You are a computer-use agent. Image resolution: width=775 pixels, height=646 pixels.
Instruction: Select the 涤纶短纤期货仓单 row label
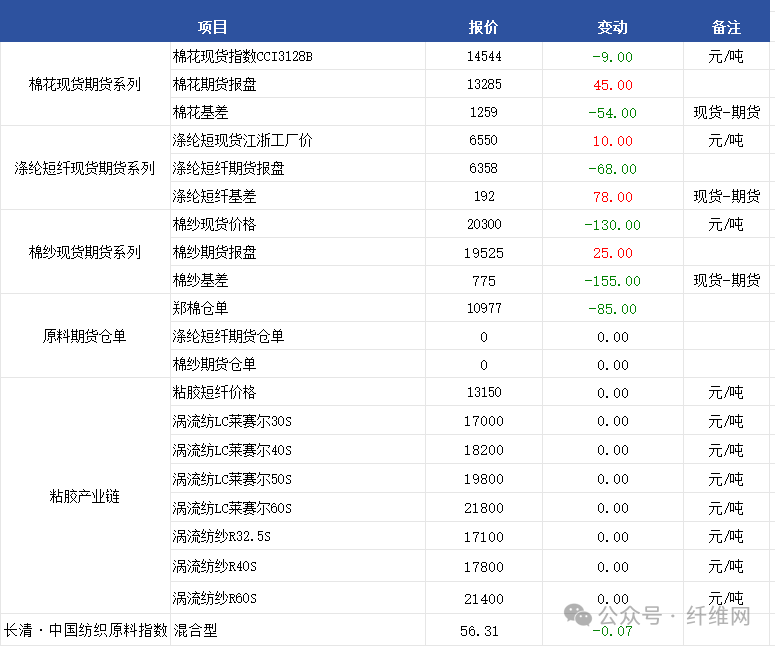point(229,337)
